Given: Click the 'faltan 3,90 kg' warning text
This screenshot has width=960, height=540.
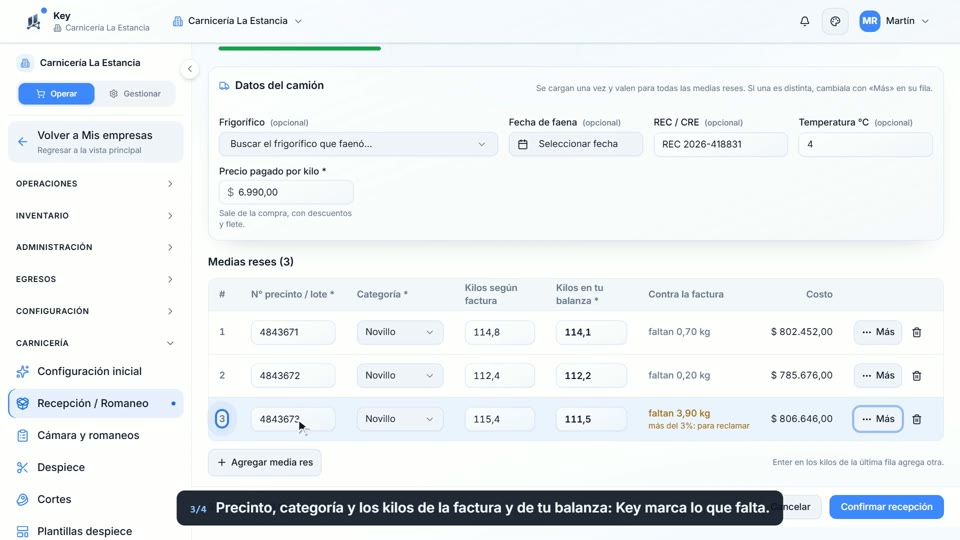Looking at the screenshot, I should pos(679,413).
